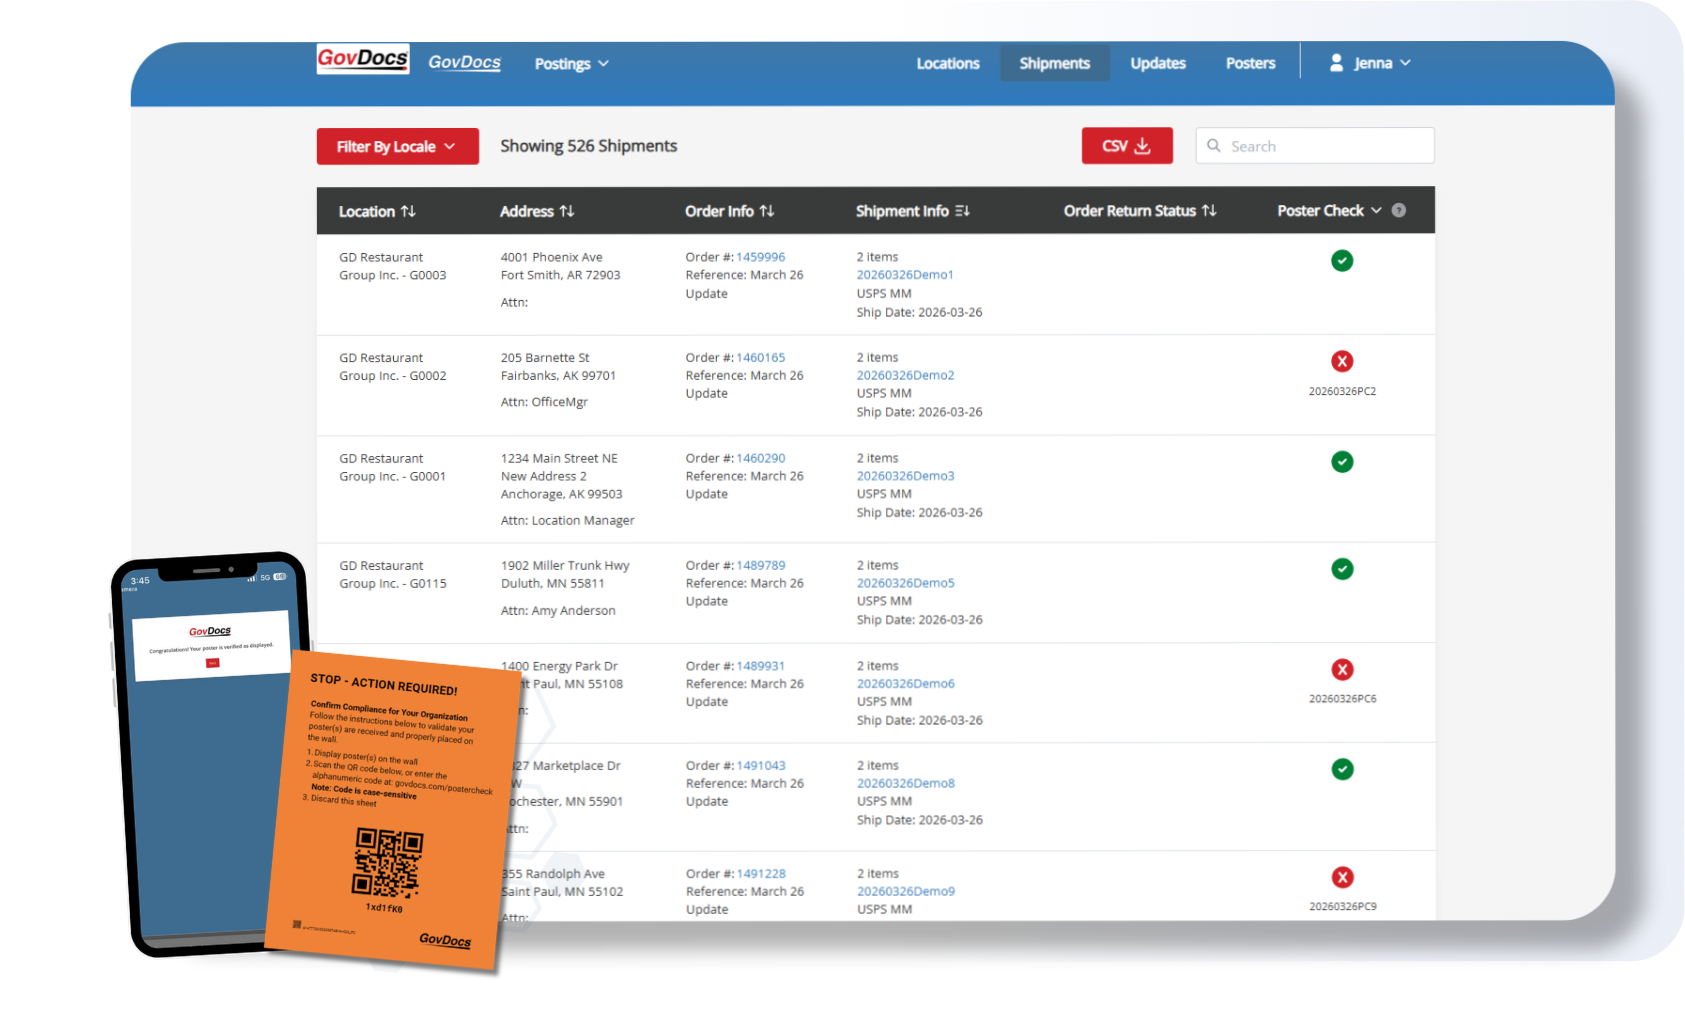Sort the Shipment Info column

click(962, 212)
